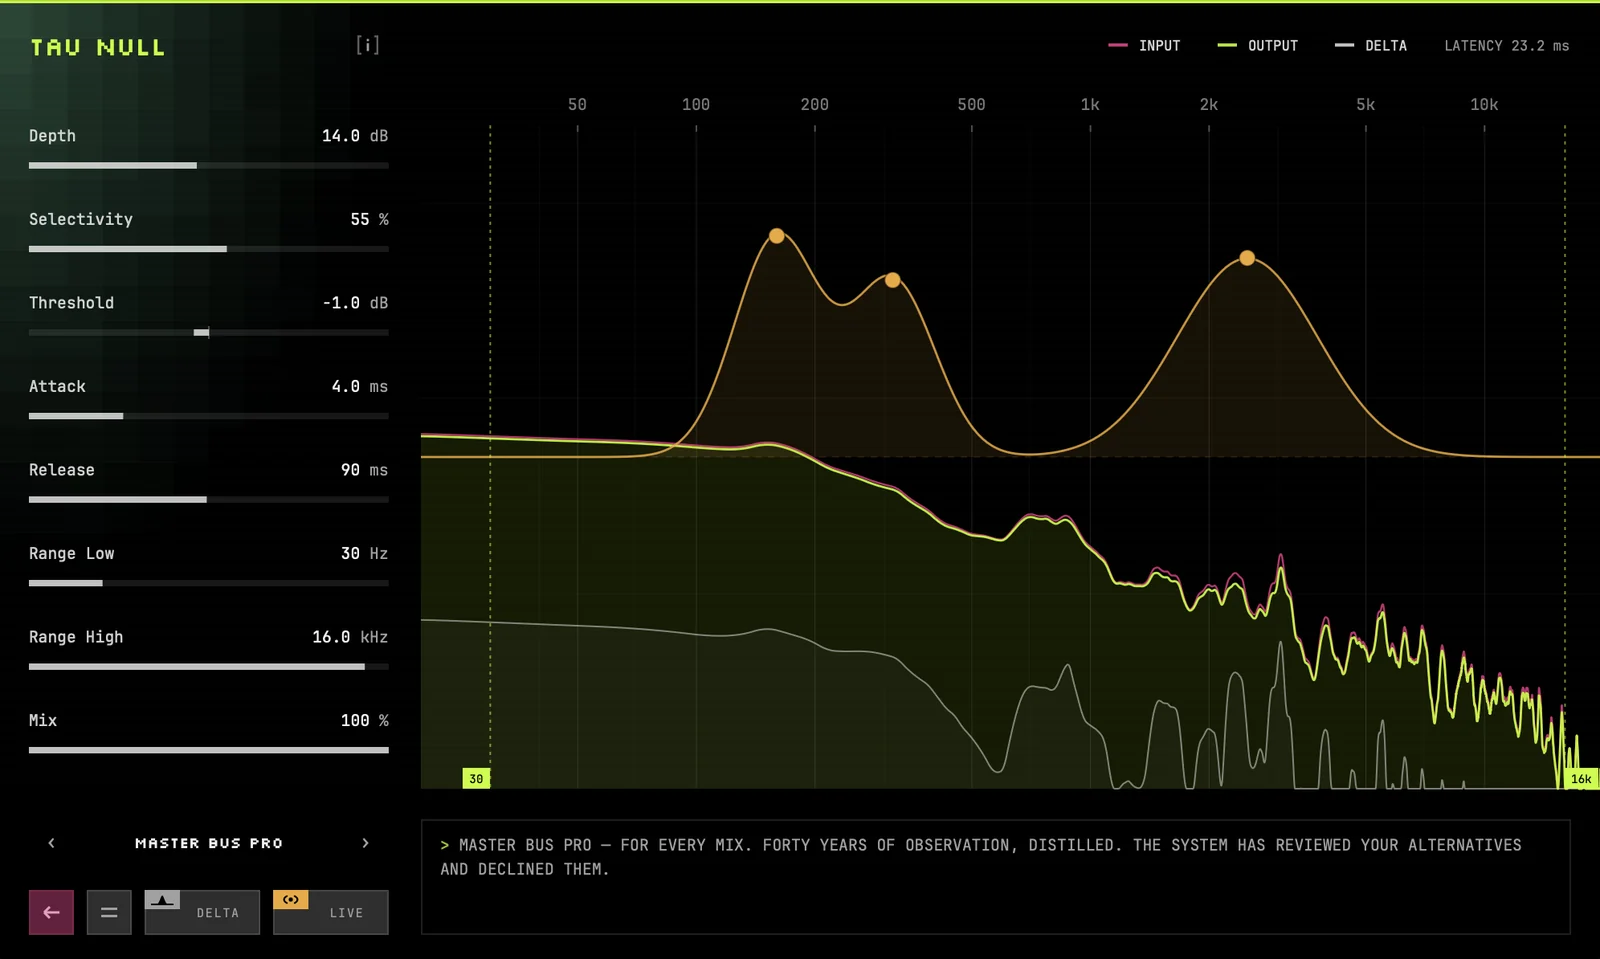Click the Attack slider track

point(209,416)
